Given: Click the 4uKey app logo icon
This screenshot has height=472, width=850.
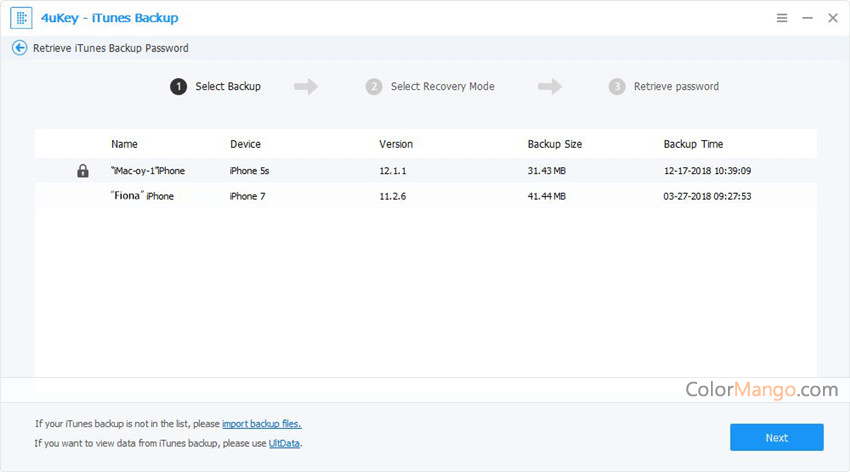Looking at the screenshot, I should click(x=21, y=18).
